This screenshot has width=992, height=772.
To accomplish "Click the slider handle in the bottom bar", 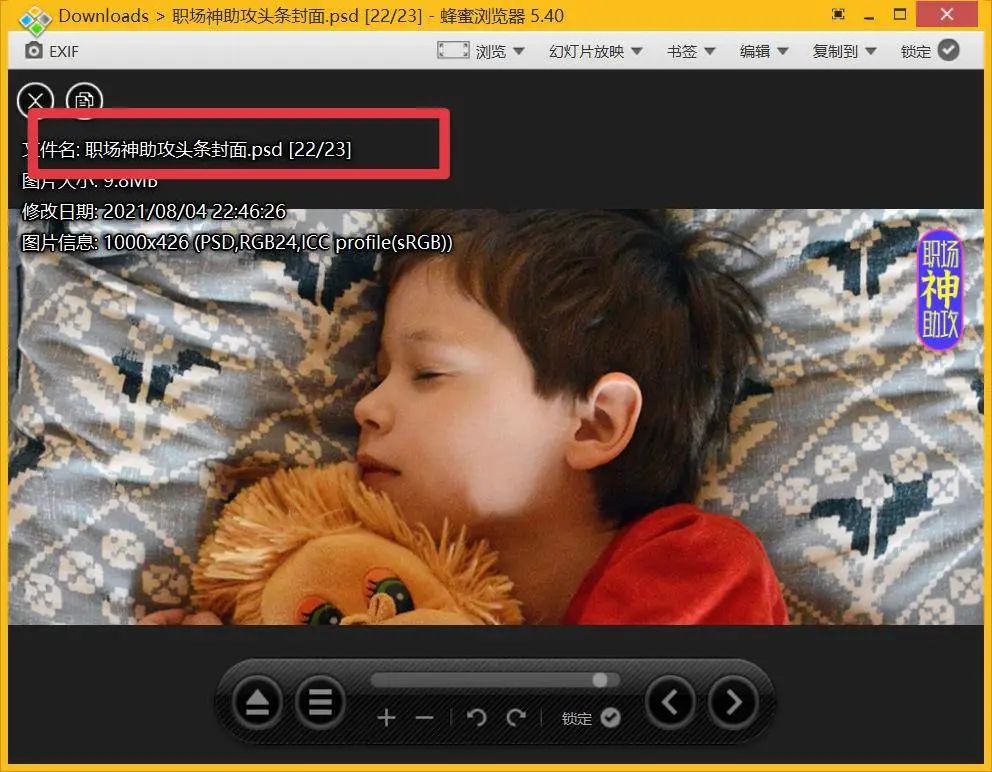I will [600, 680].
